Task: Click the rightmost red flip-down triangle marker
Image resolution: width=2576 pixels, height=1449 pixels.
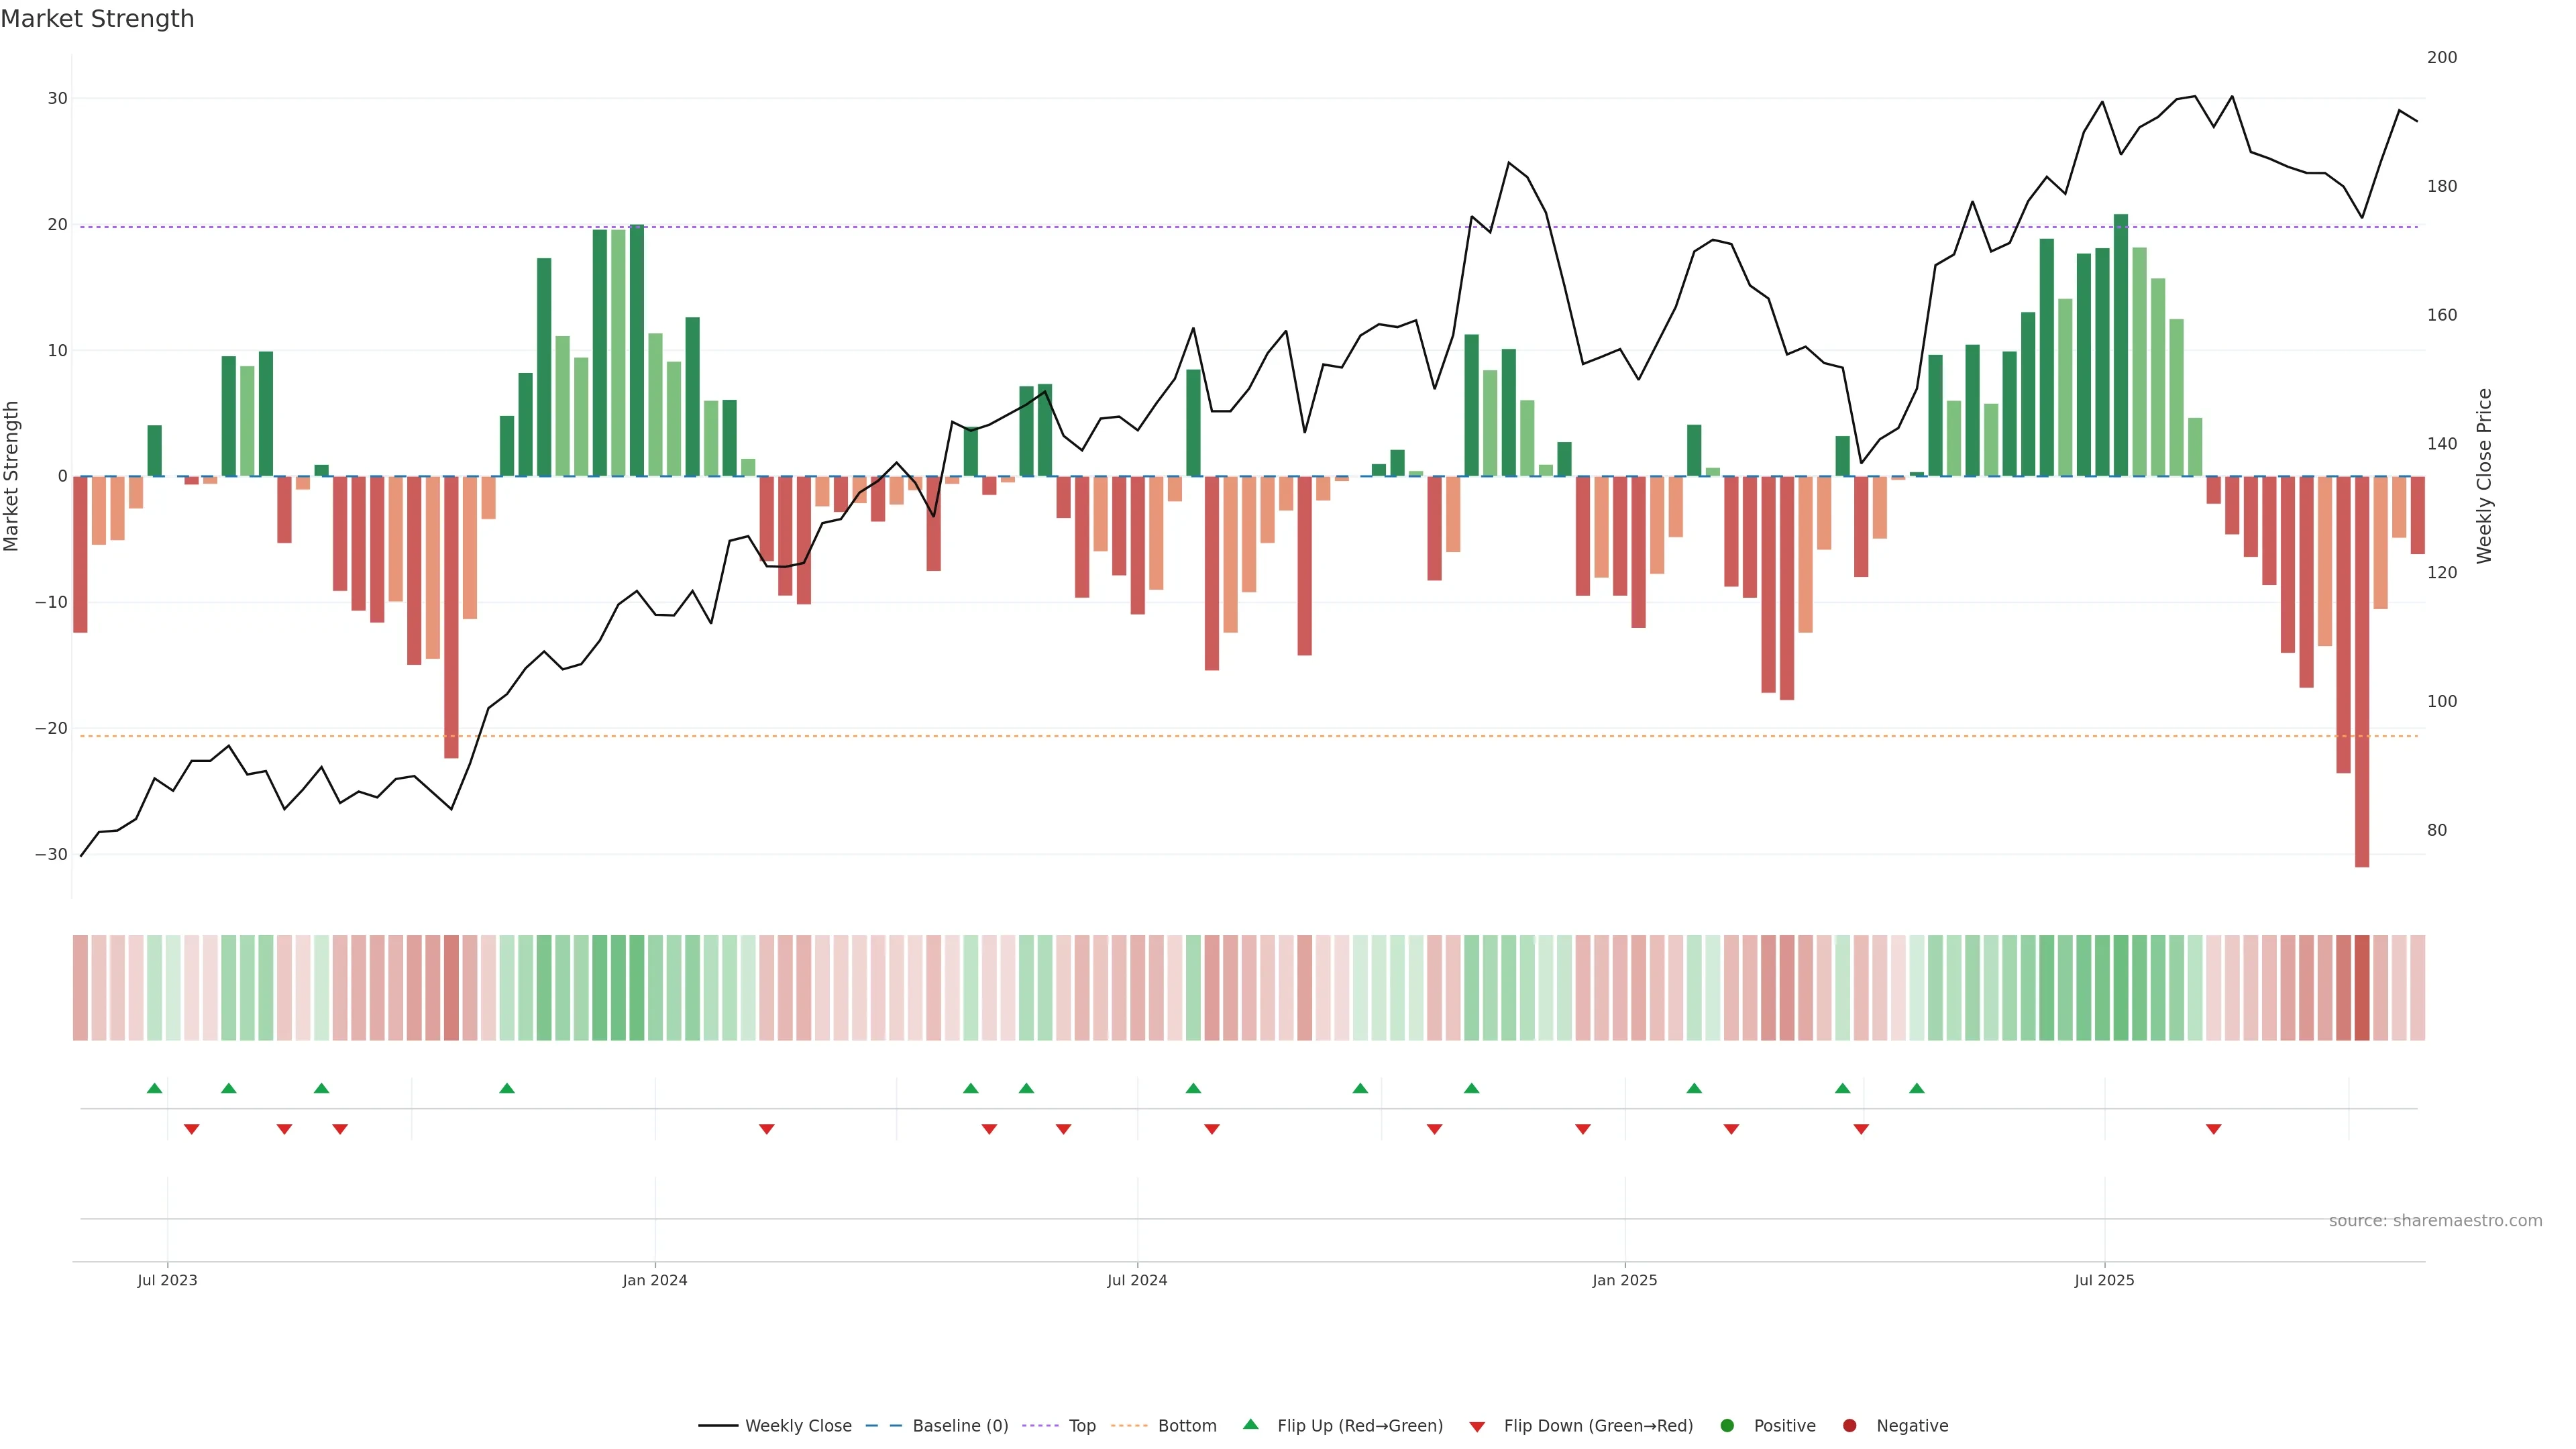Action: coord(2213,1129)
